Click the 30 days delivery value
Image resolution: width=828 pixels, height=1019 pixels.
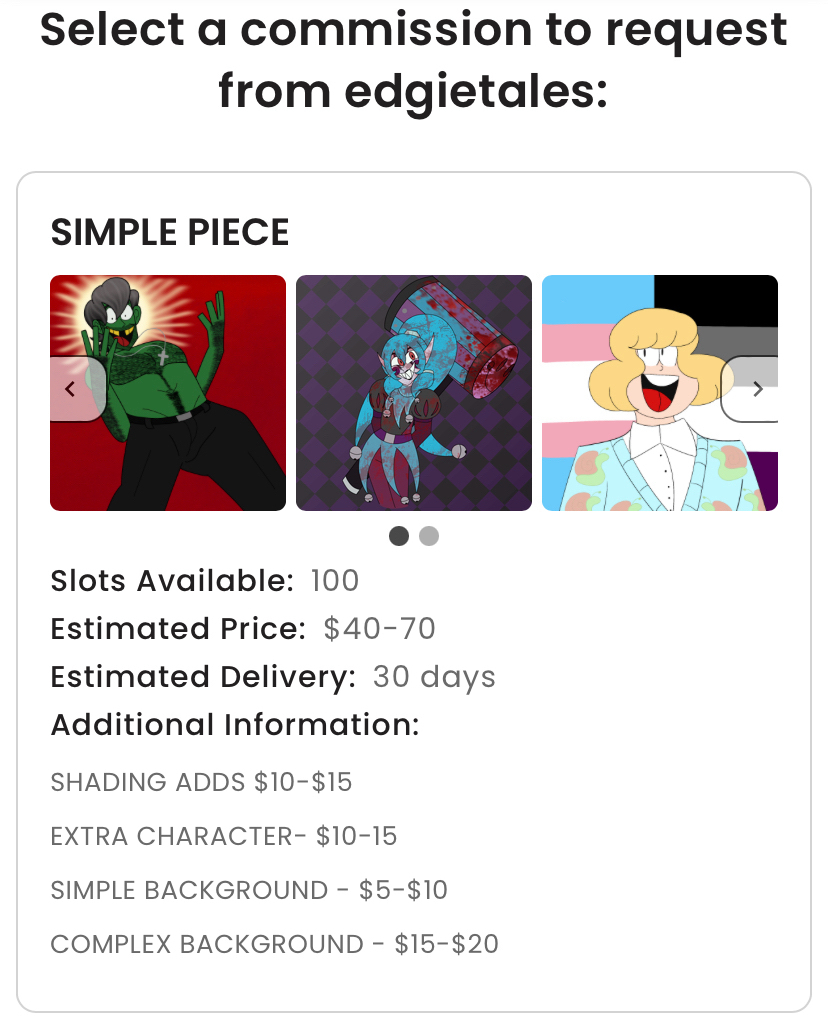(434, 677)
